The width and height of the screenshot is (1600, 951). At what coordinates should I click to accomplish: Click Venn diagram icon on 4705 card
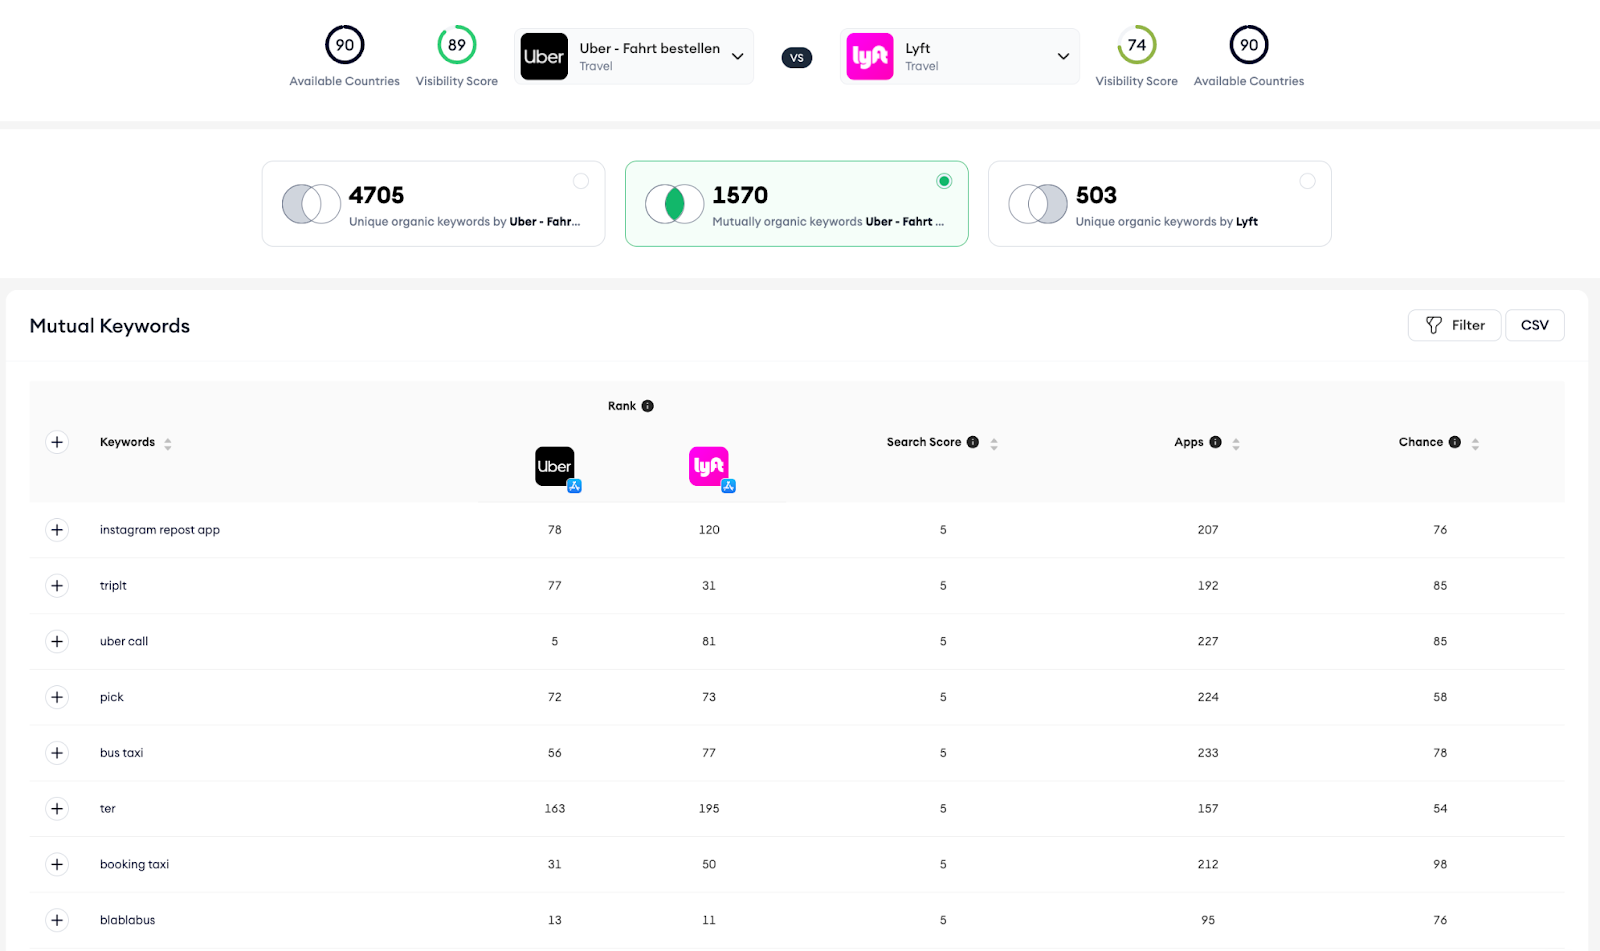(x=311, y=204)
